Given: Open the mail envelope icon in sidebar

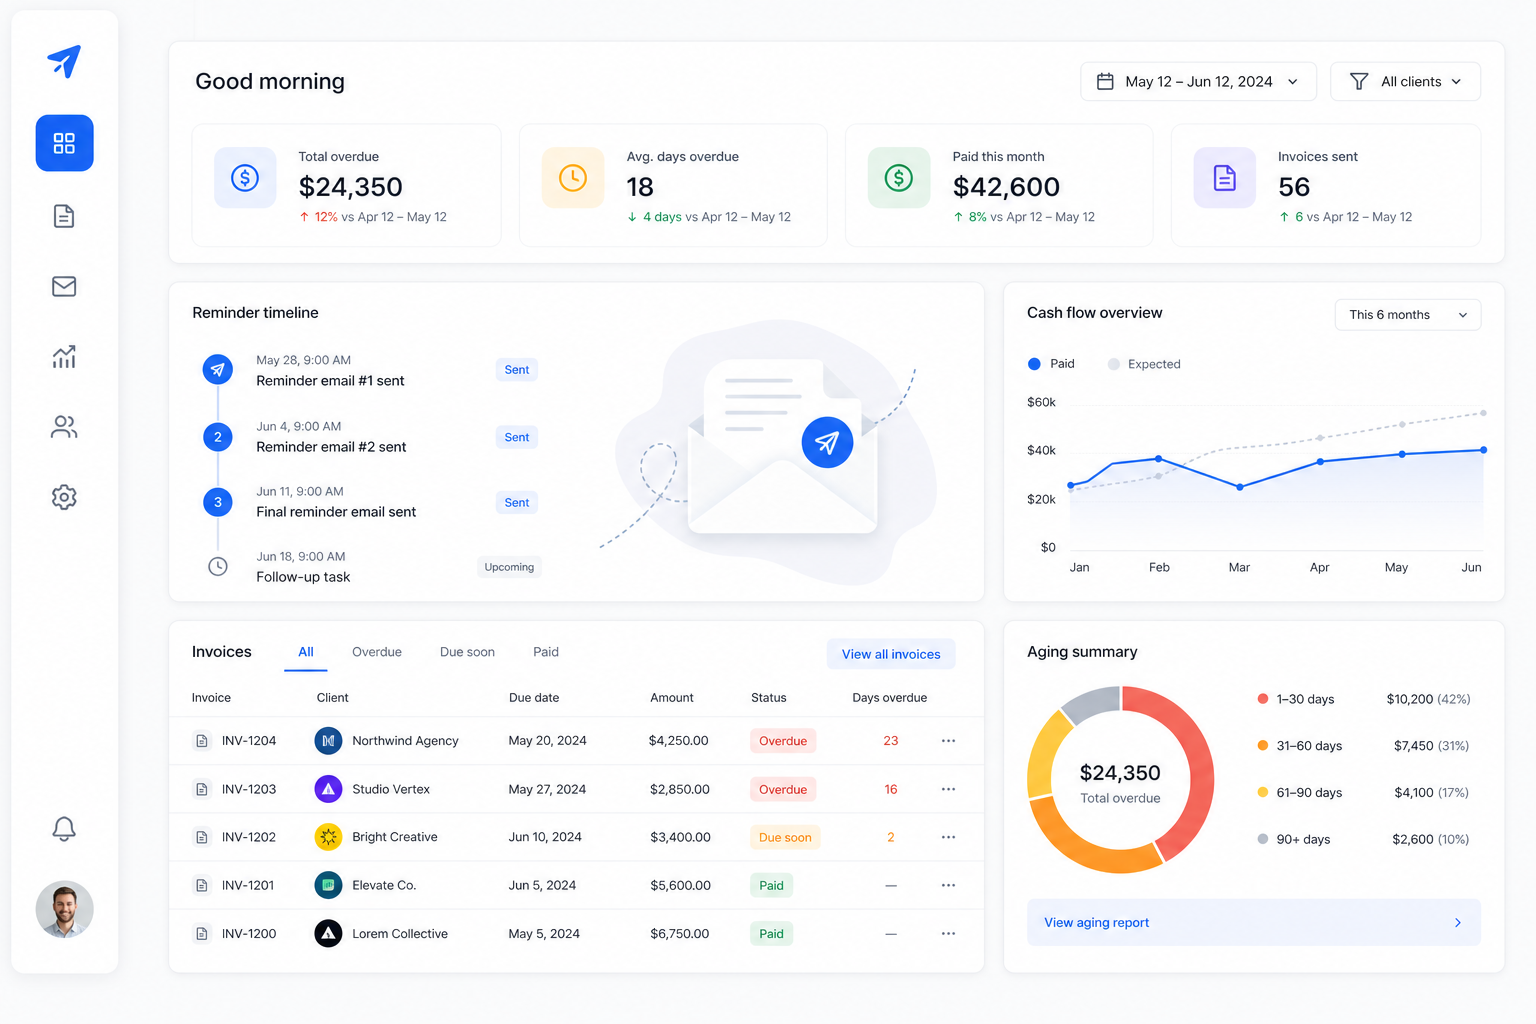Looking at the screenshot, I should point(64,287).
